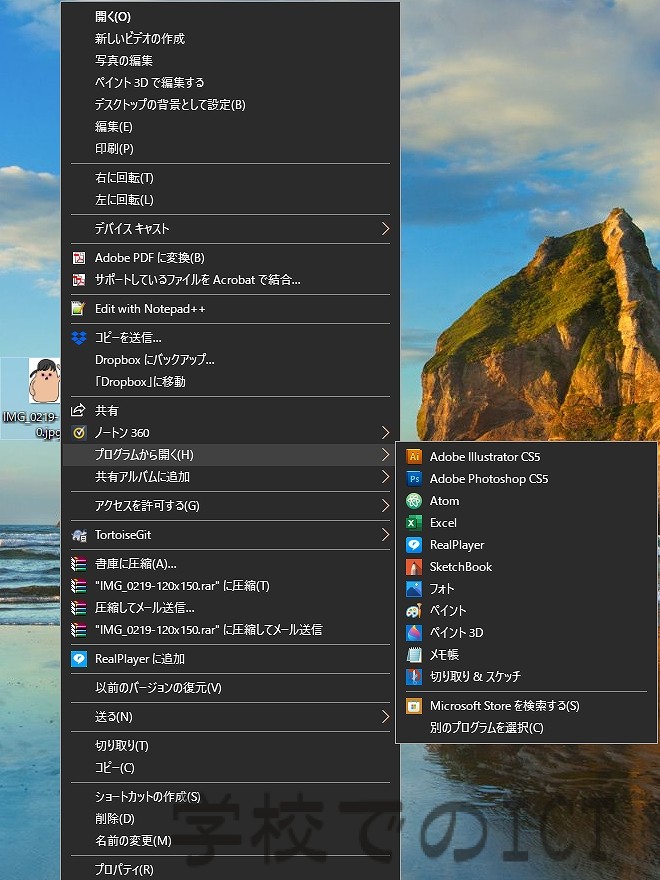The height and width of the screenshot is (880, 660).
Task: Select Dropbox にバックアップ...
Action: point(230,360)
